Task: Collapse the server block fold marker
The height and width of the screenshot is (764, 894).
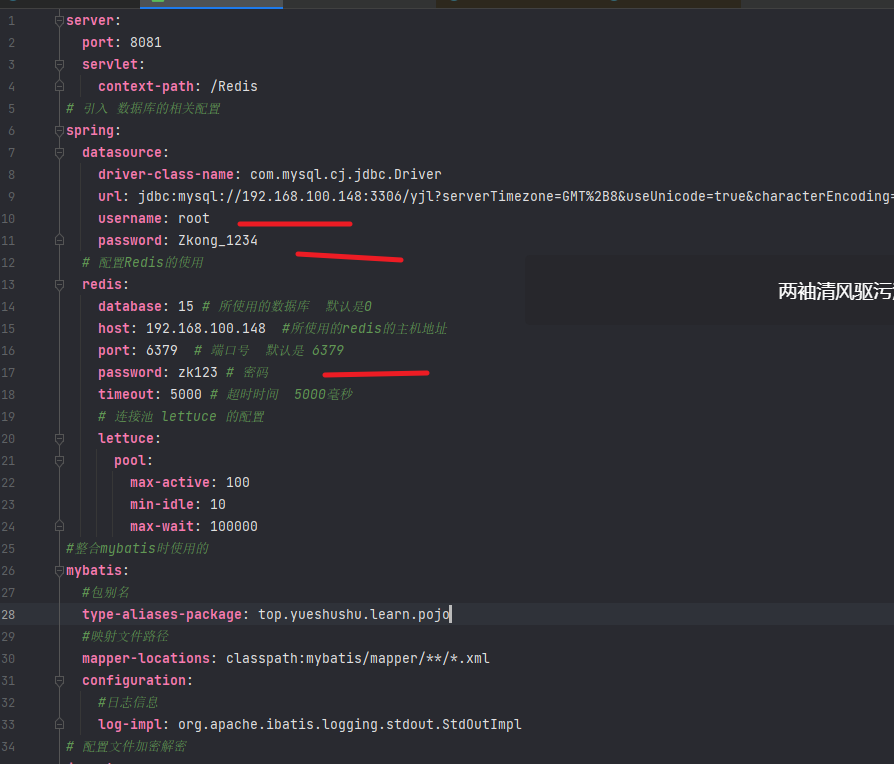Action: click(59, 21)
